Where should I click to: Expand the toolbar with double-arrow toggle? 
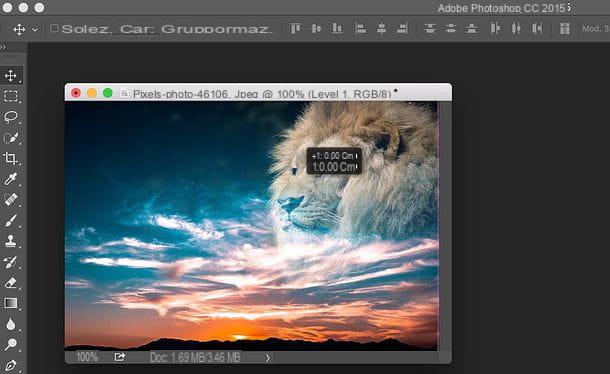[x=3, y=47]
